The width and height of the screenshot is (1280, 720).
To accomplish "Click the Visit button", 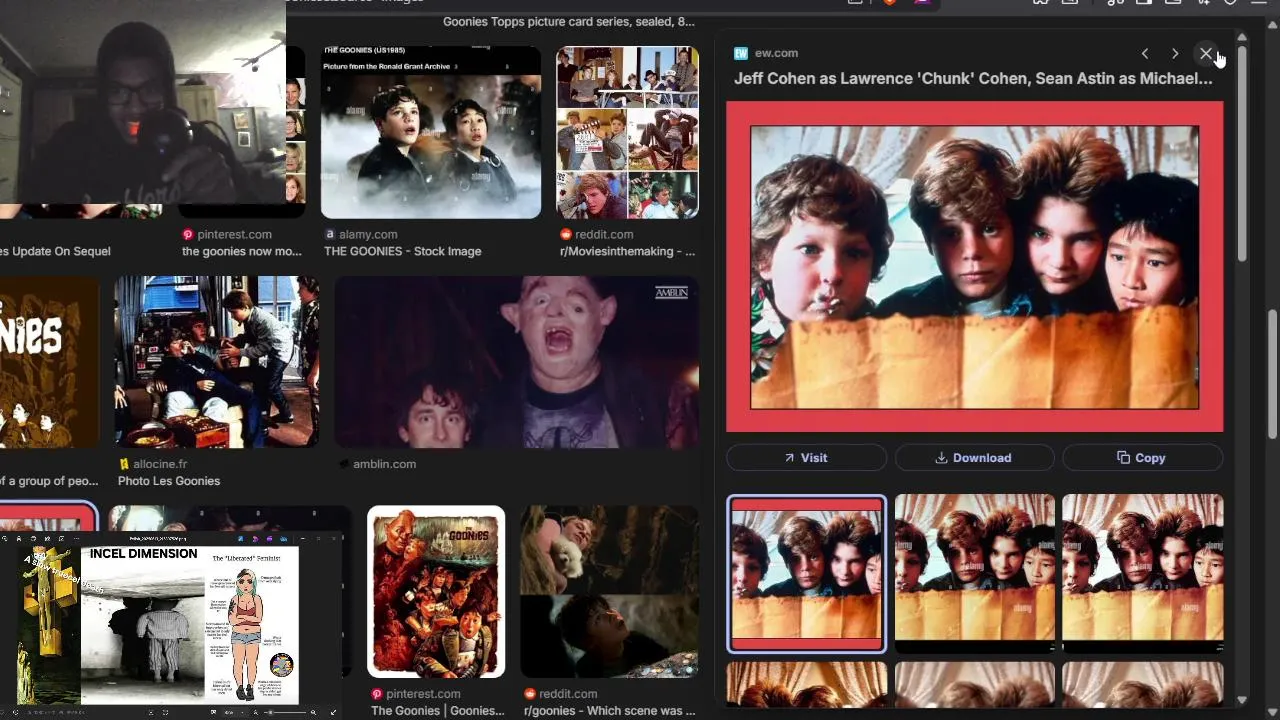I will [x=806, y=458].
